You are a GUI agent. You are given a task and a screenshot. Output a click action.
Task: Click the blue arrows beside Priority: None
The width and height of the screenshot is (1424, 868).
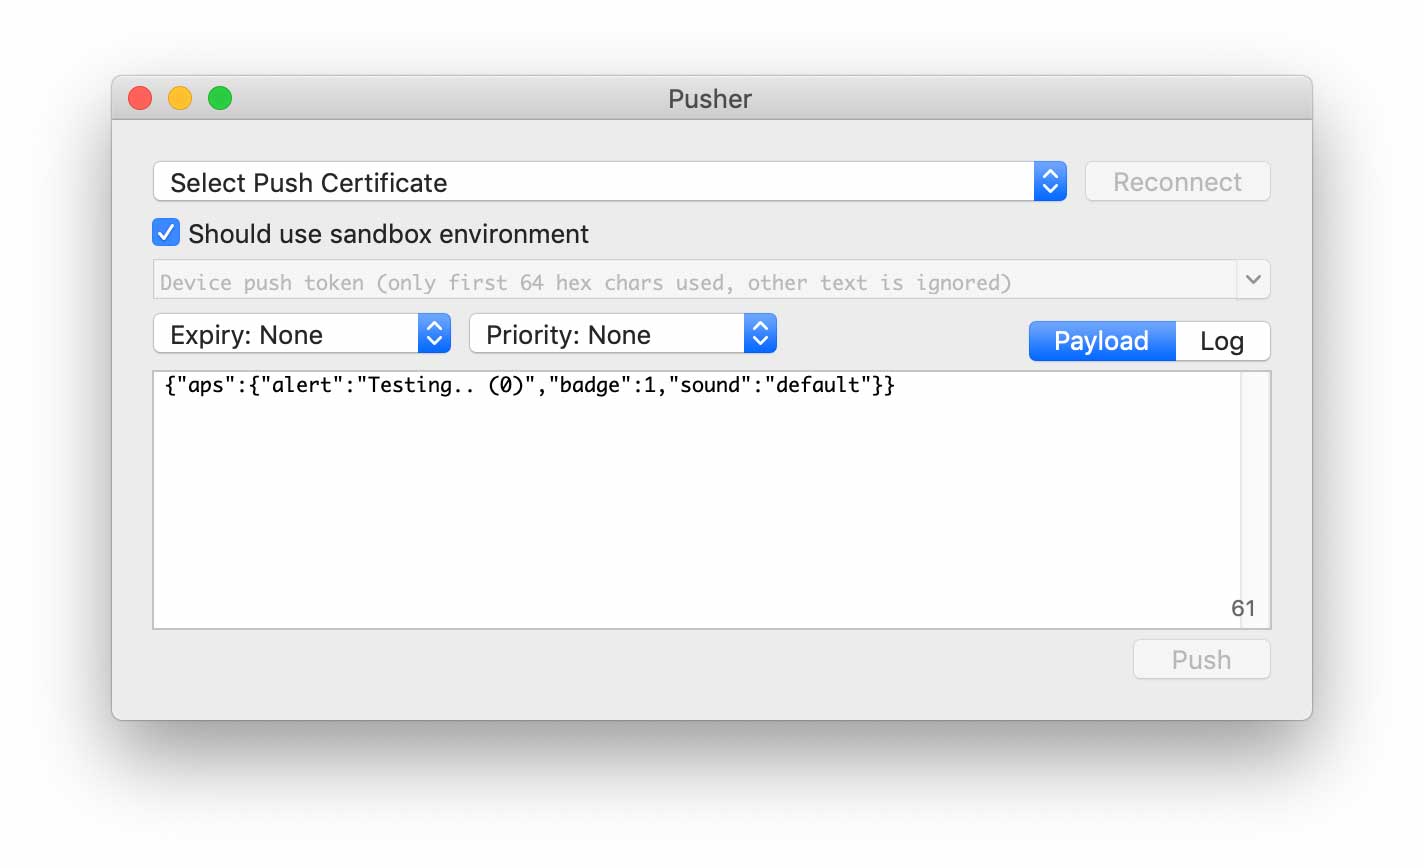click(760, 334)
